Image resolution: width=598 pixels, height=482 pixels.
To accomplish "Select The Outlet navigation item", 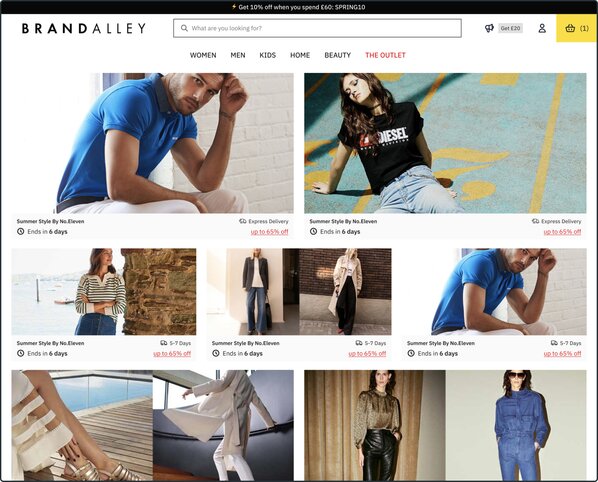I will point(385,55).
